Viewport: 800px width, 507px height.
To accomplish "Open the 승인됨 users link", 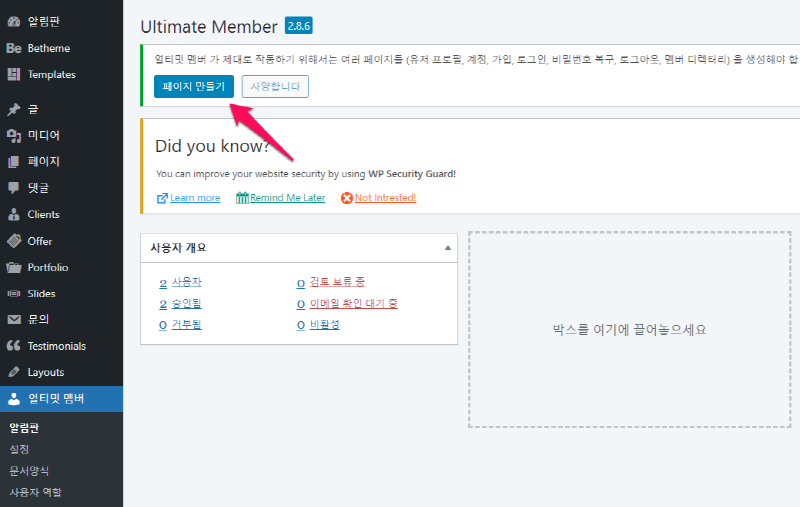I will [x=186, y=304].
